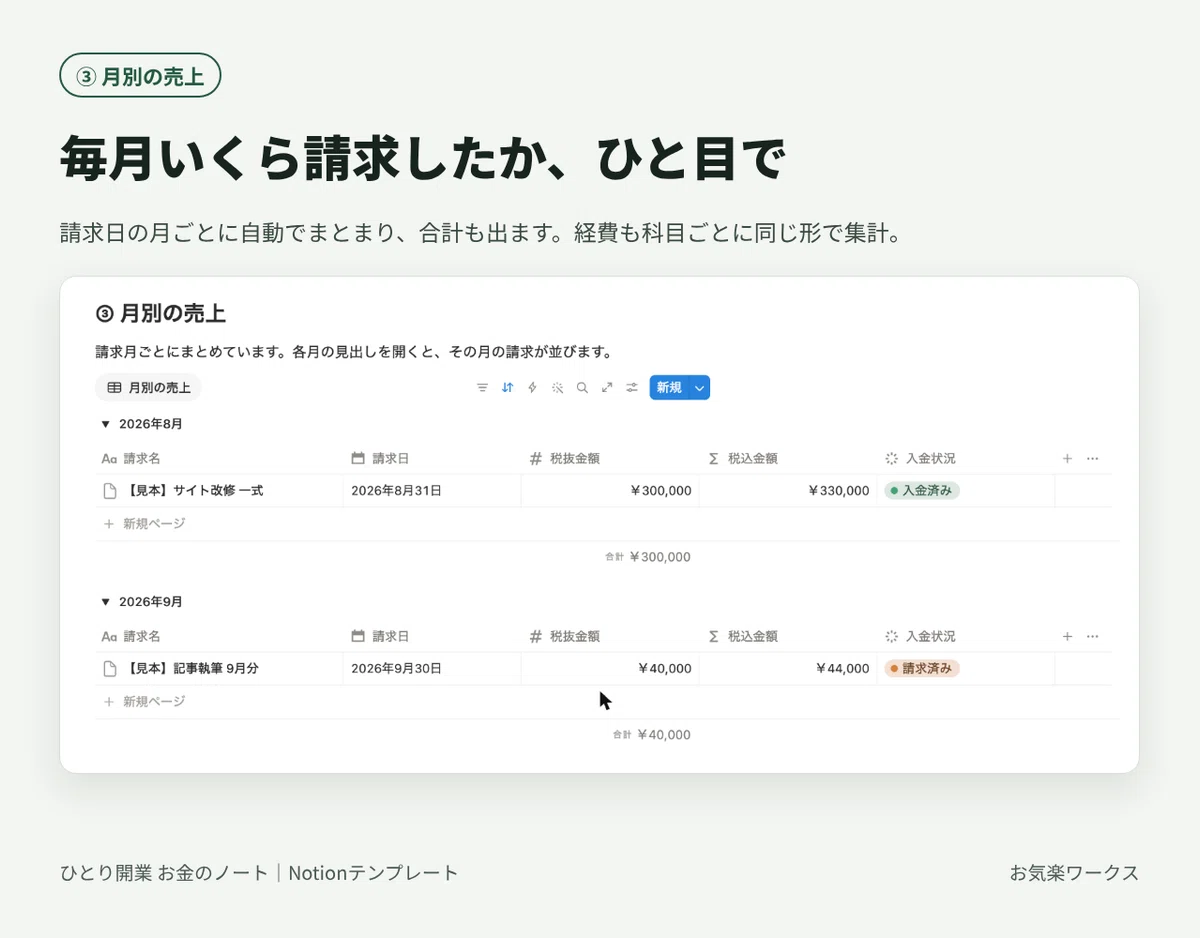Screen dimensions: 1200x938
Task: Click the expand to full page arrows icon
Action: click(x=607, y=387)
